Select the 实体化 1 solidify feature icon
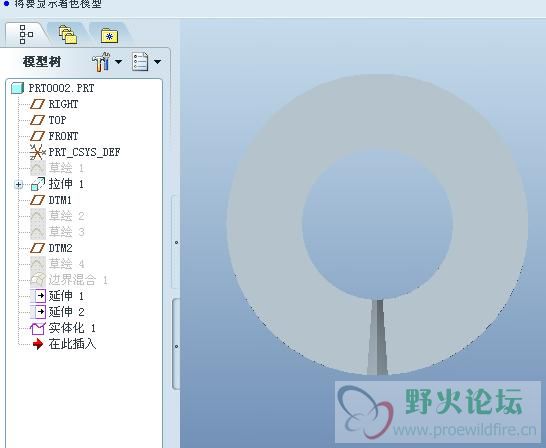The image size is (546, 448). point(38,328)
